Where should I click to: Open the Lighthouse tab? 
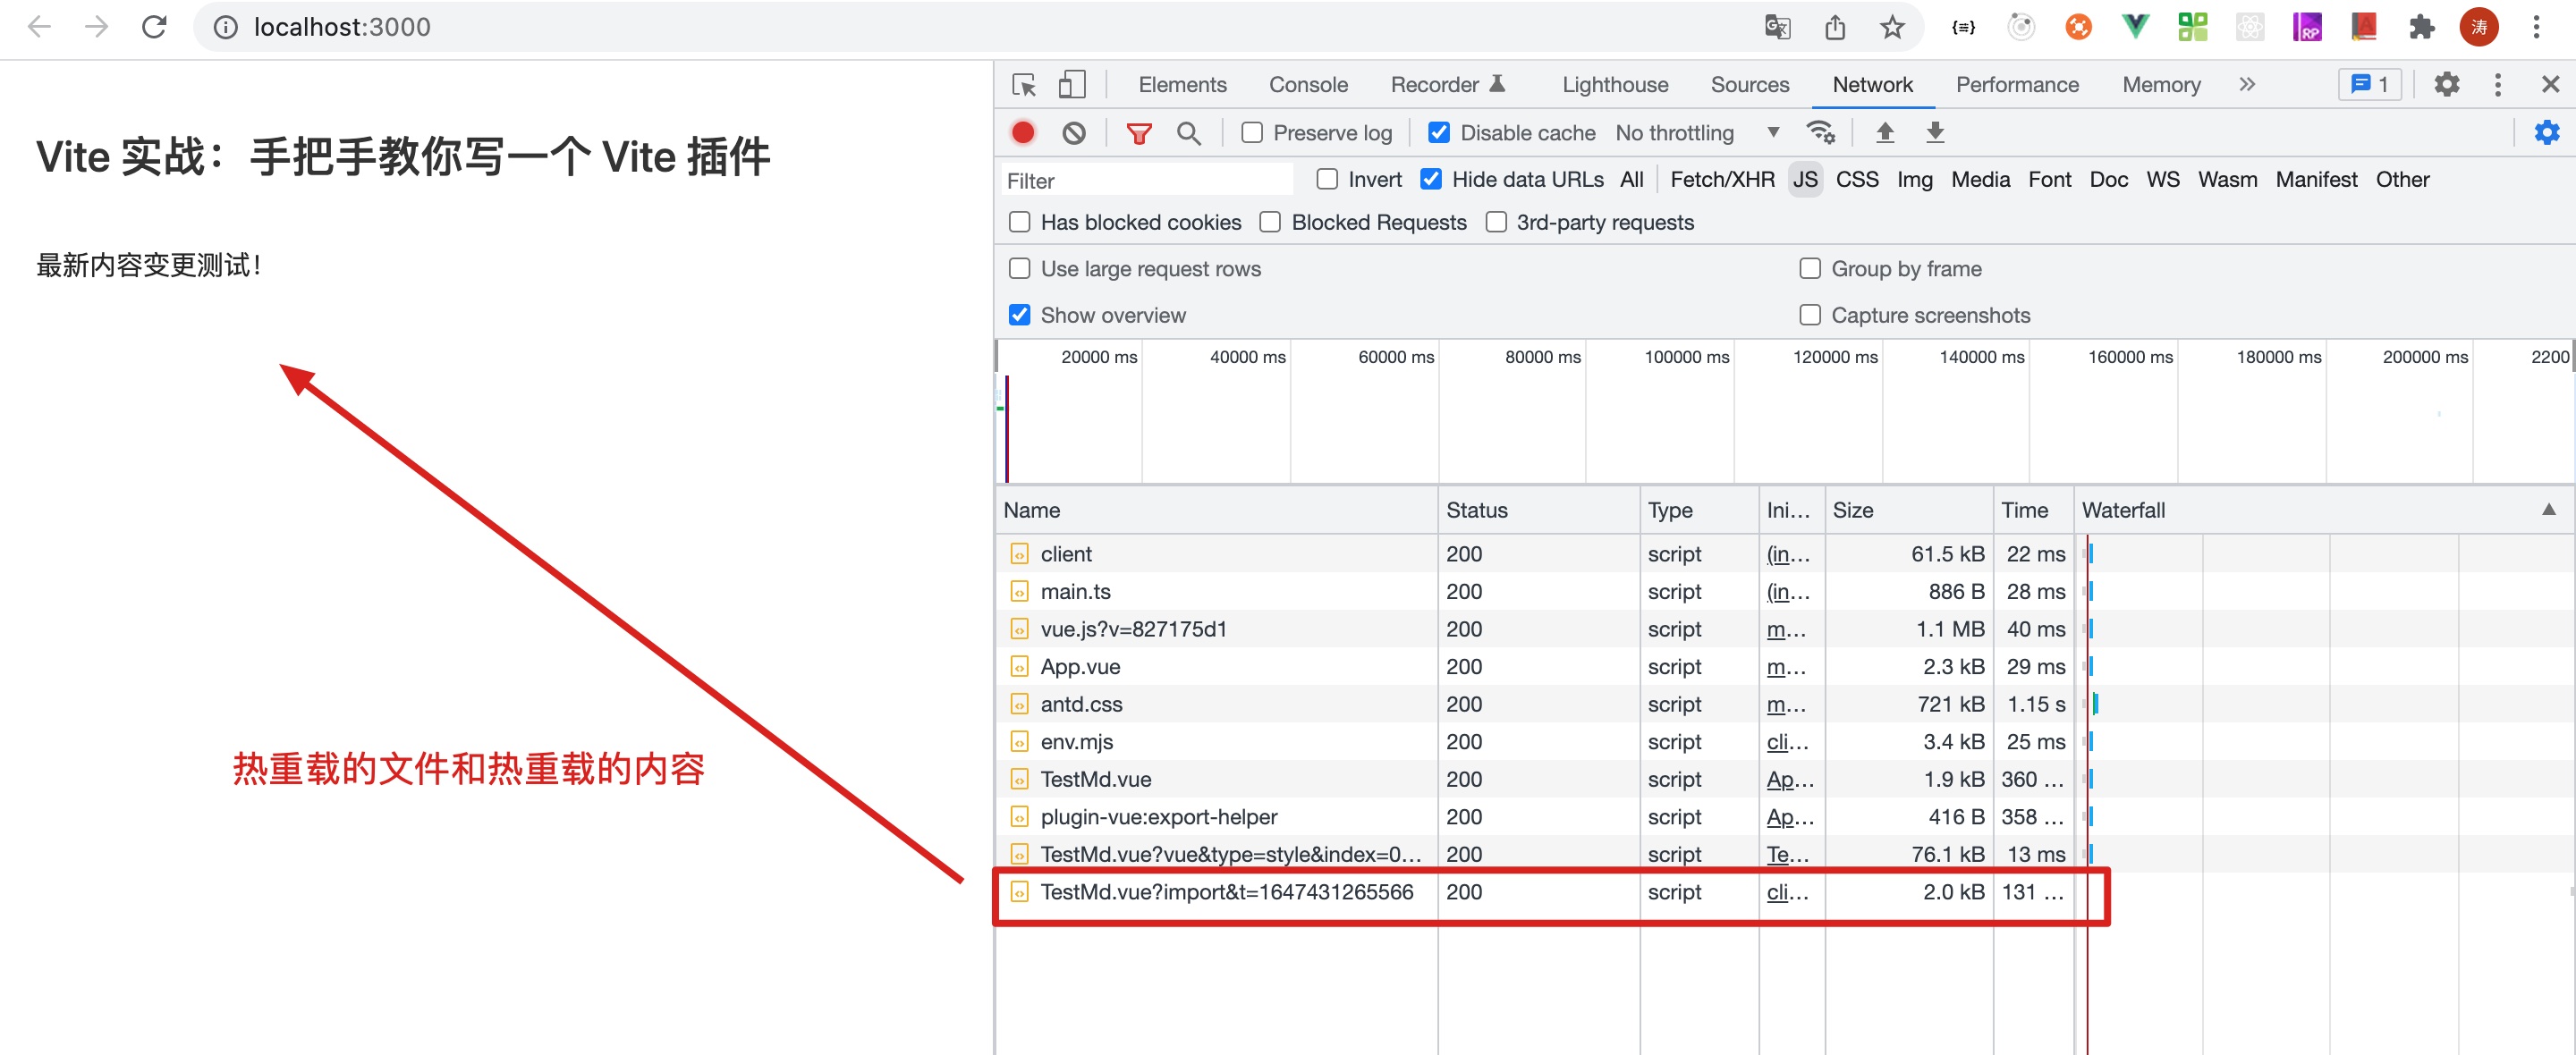coord(1615,85)
